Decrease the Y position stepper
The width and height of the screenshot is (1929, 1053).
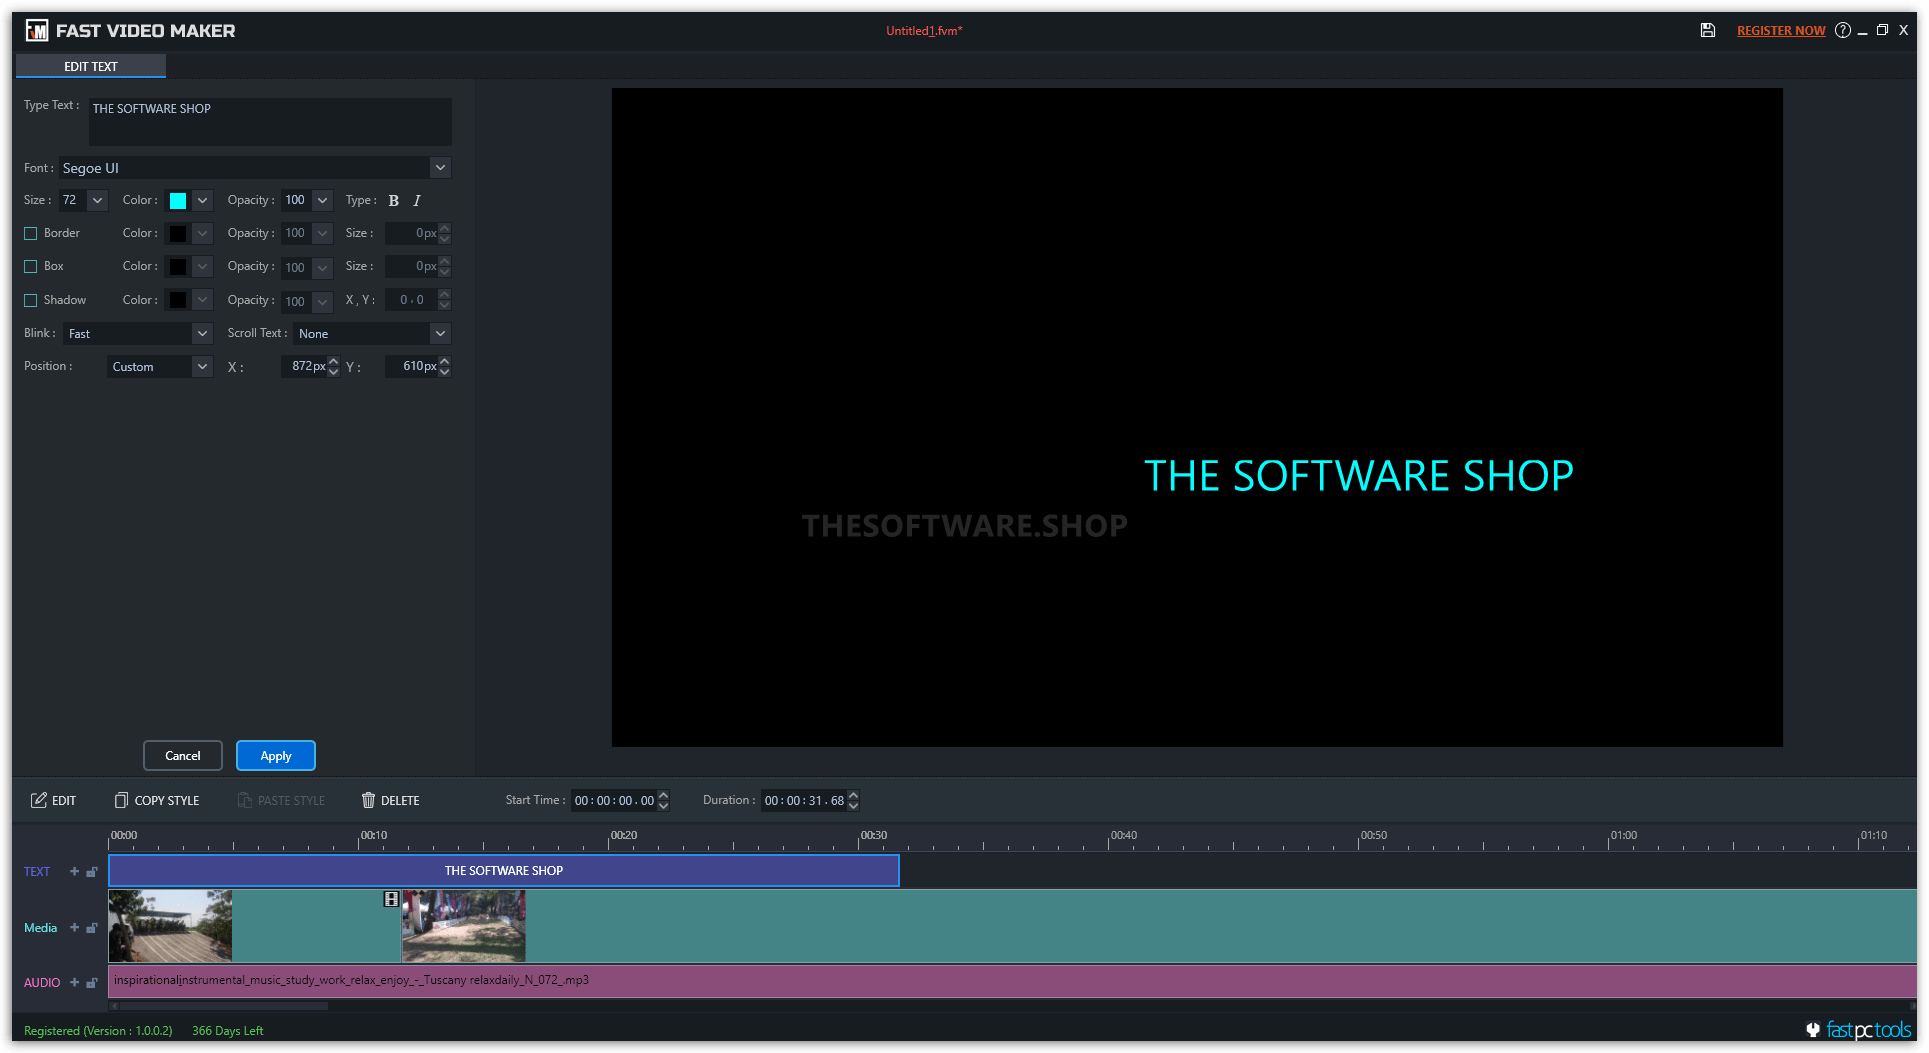445,372
